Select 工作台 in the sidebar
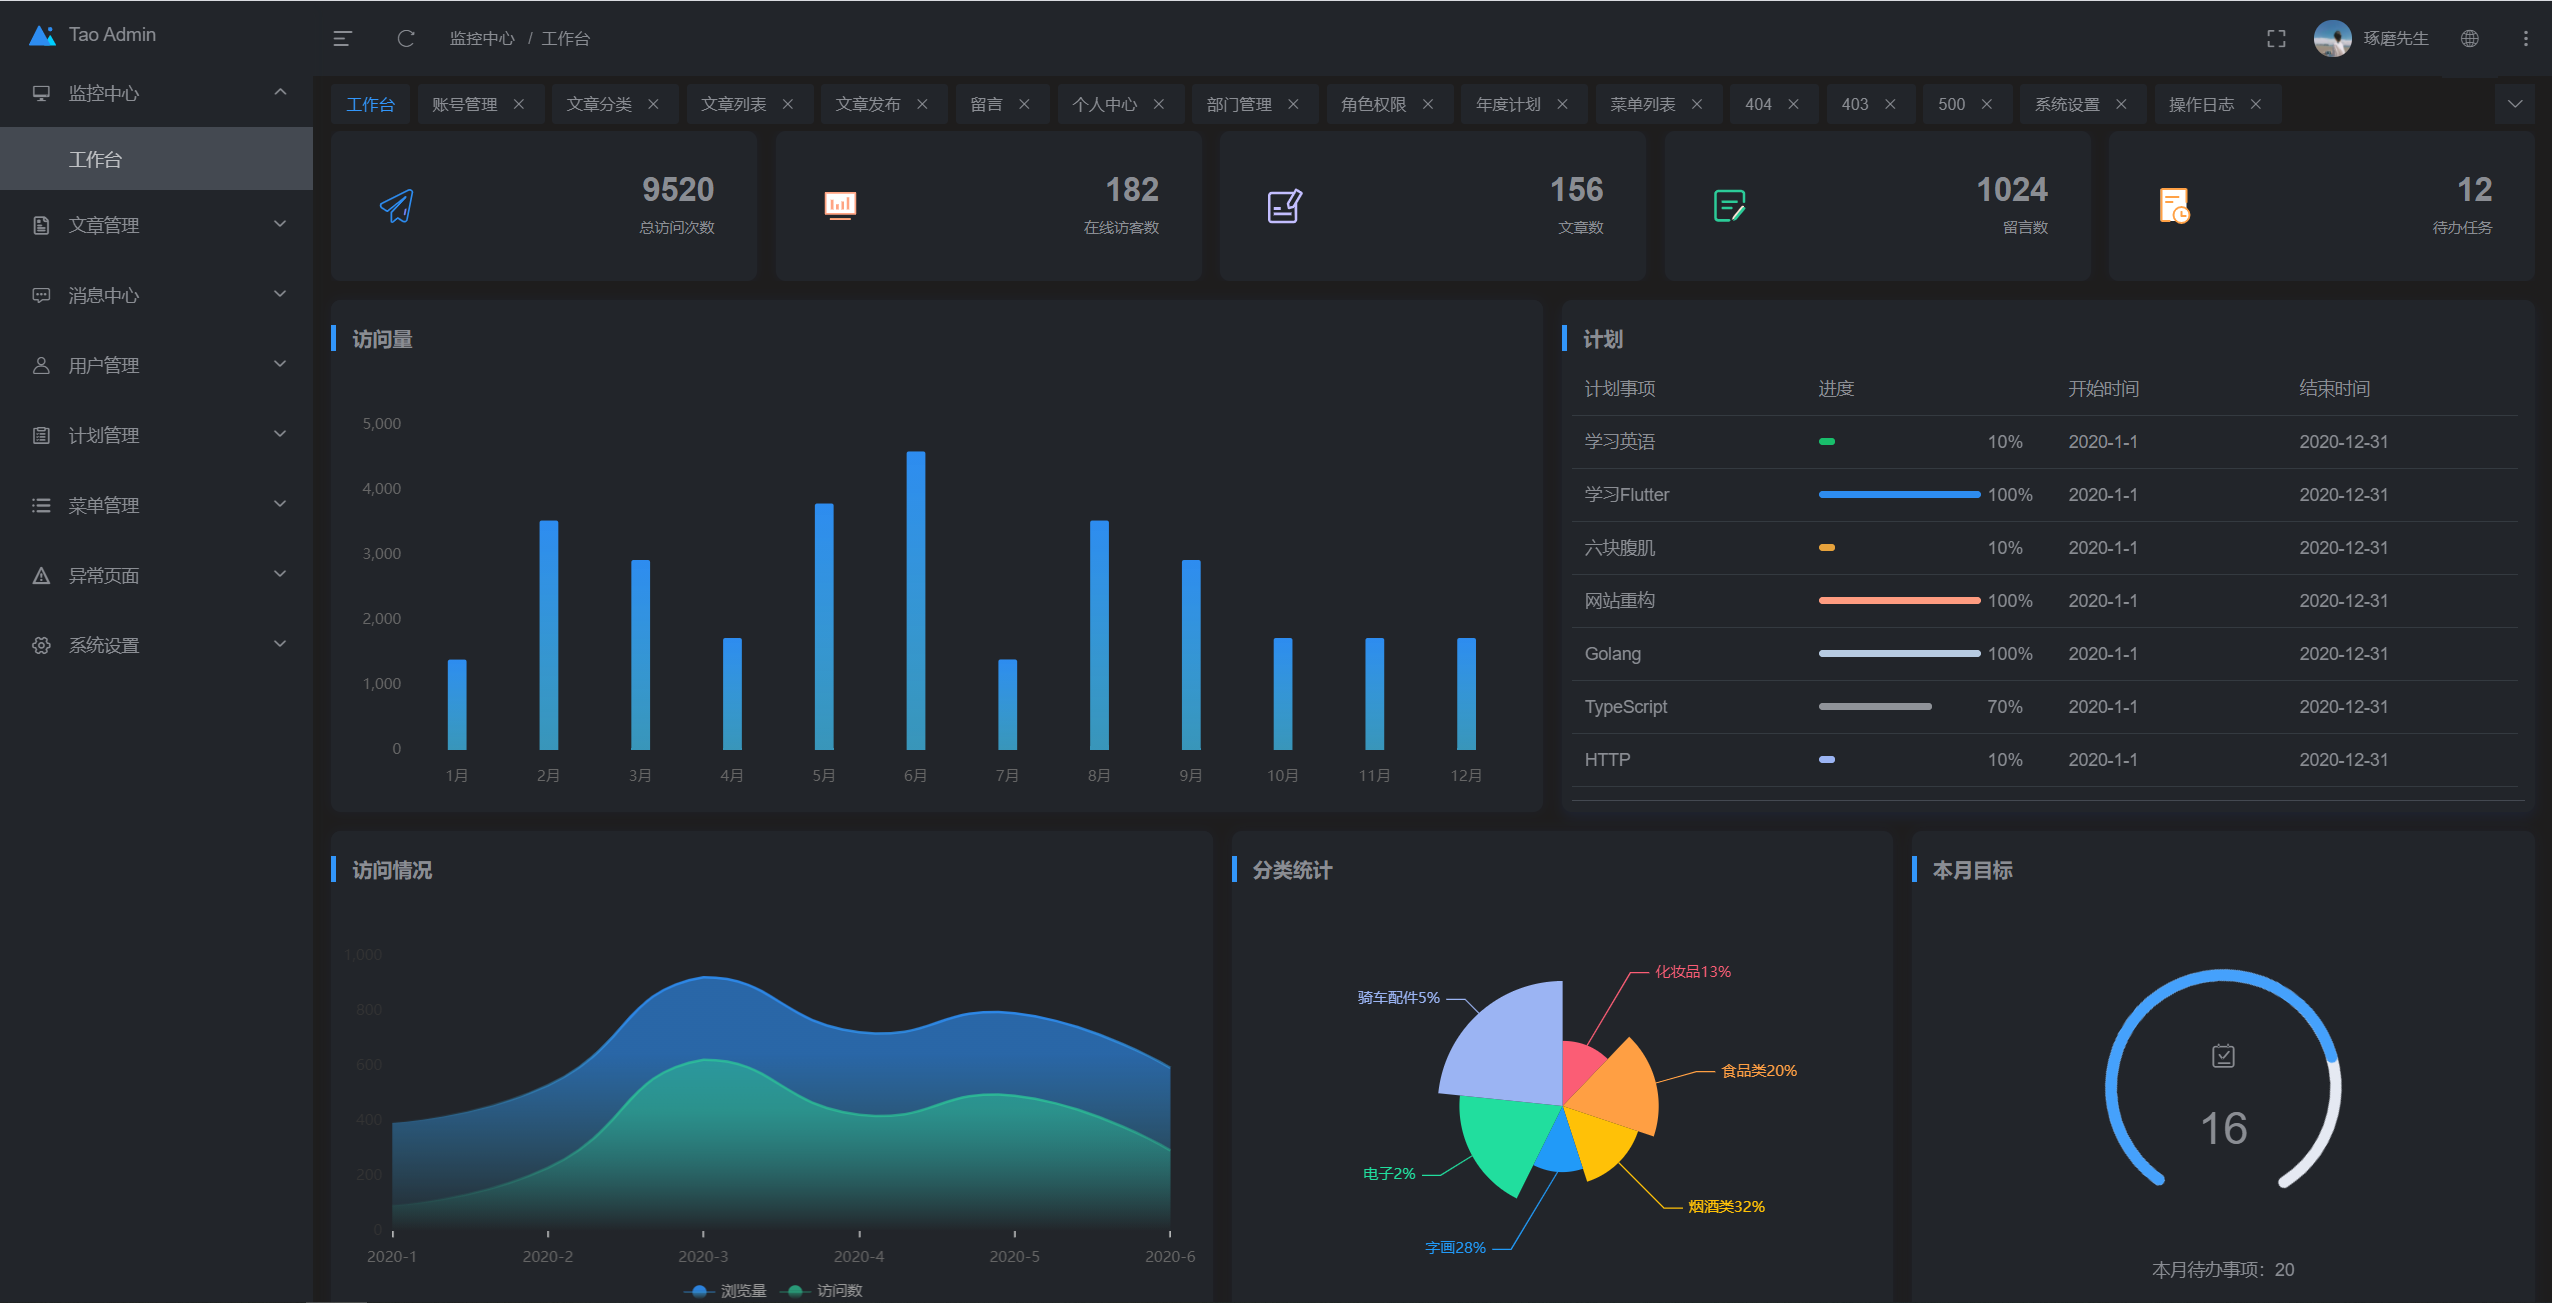This screenshot has height=1303, width=2552. pos(96,159)
